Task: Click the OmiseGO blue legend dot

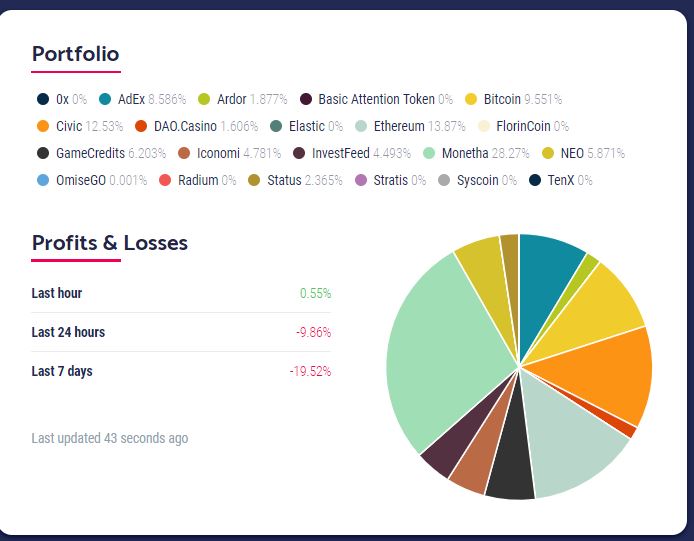Action: (42, 180)
